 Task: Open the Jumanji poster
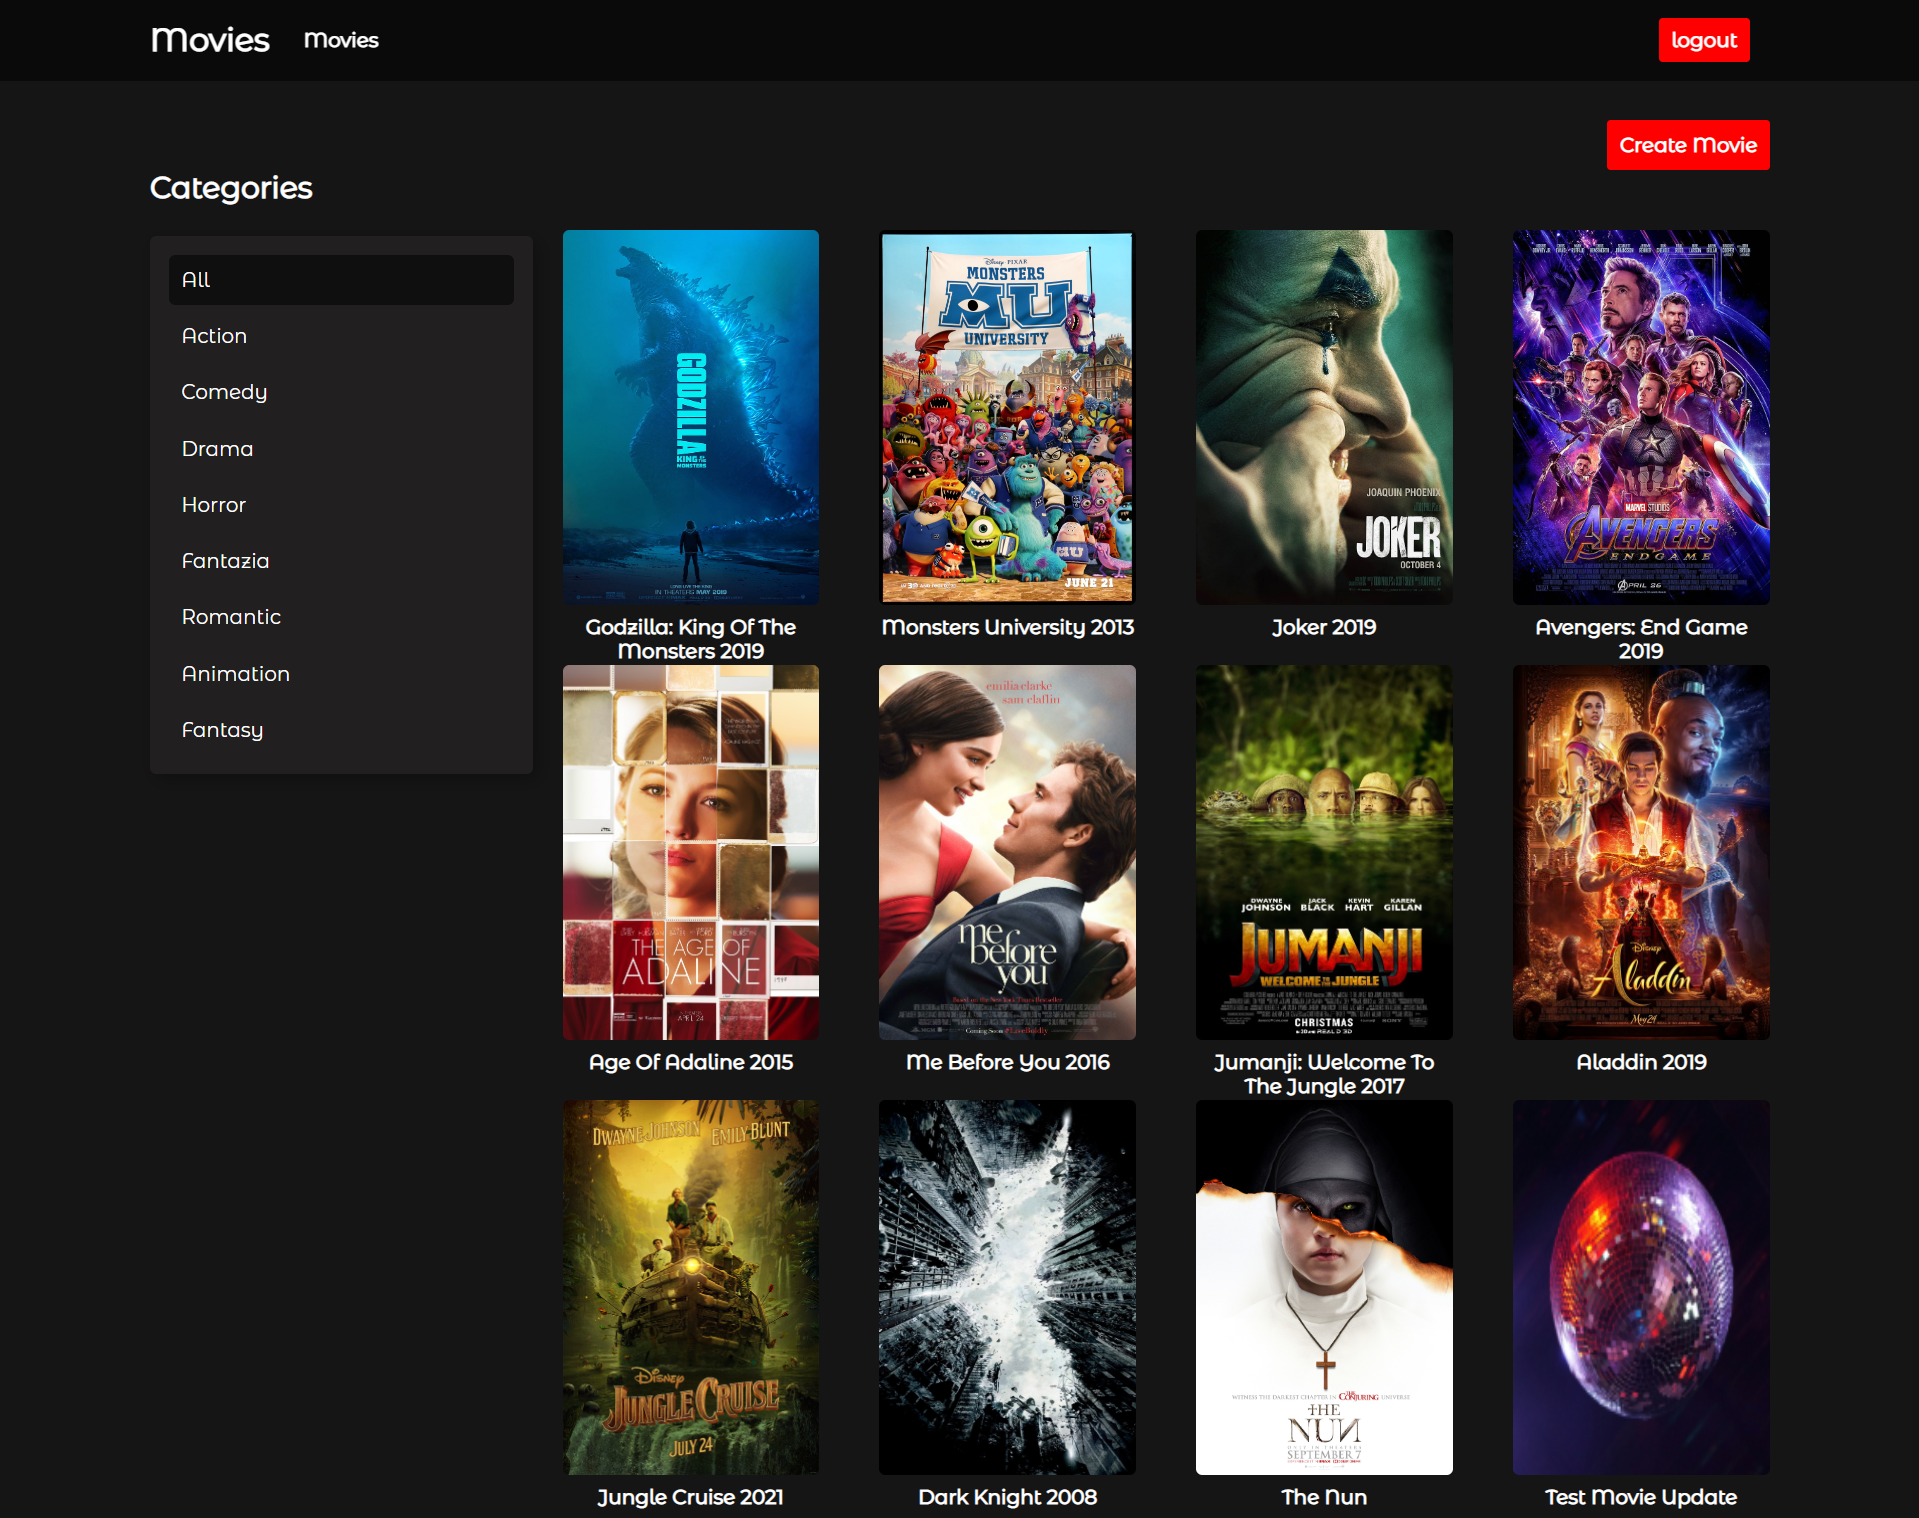(1324, 852)
